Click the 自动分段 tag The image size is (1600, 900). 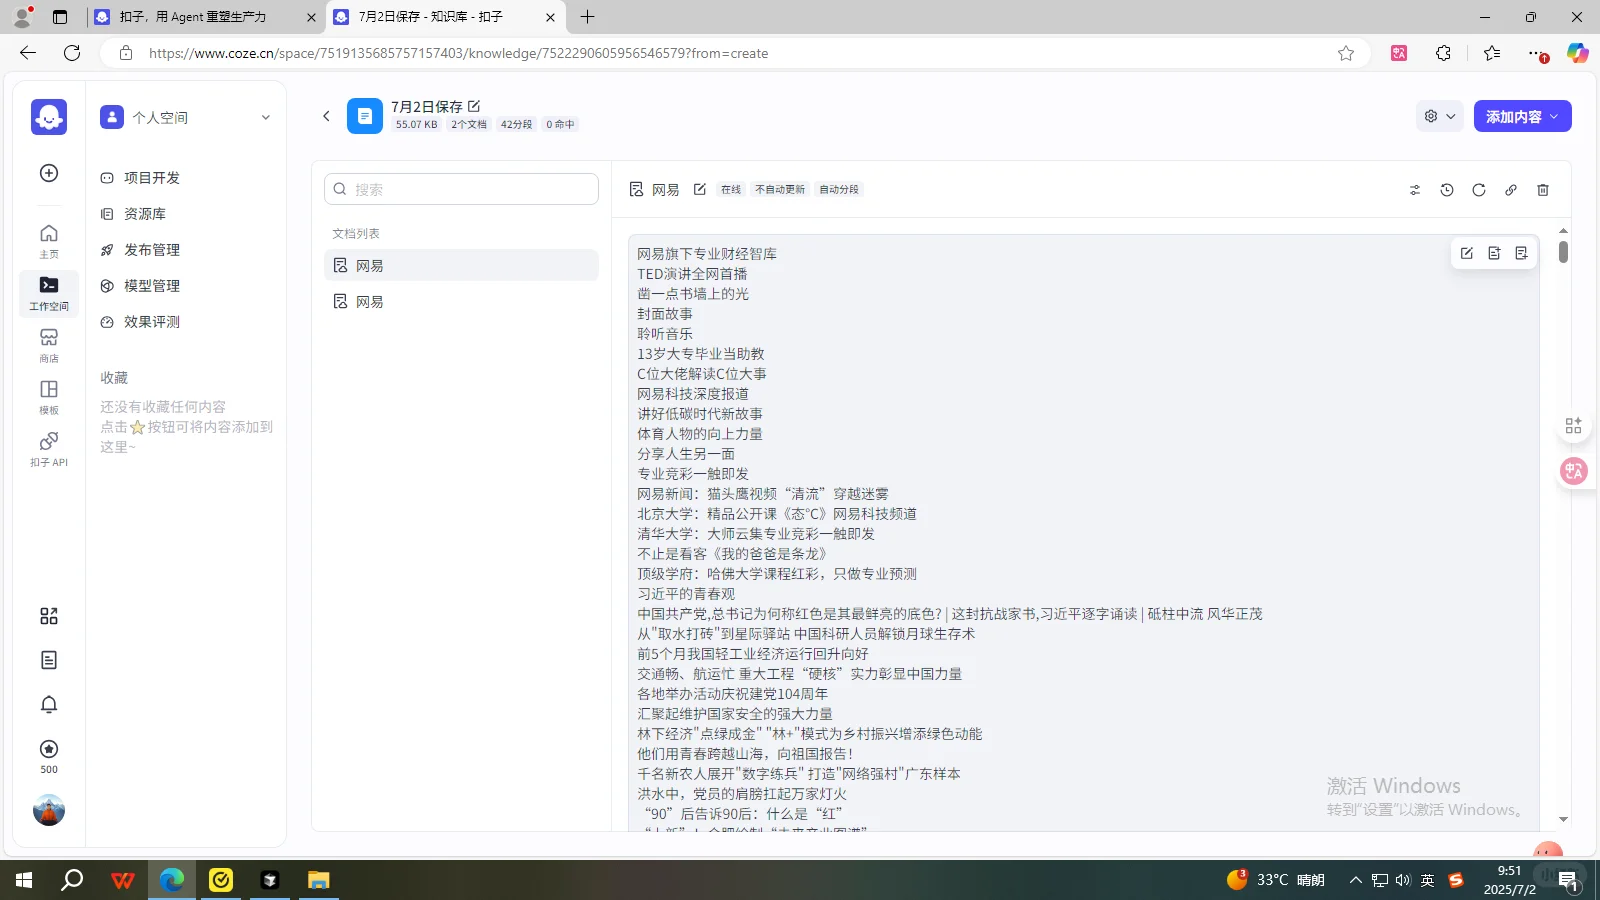[x=839, y=189]
